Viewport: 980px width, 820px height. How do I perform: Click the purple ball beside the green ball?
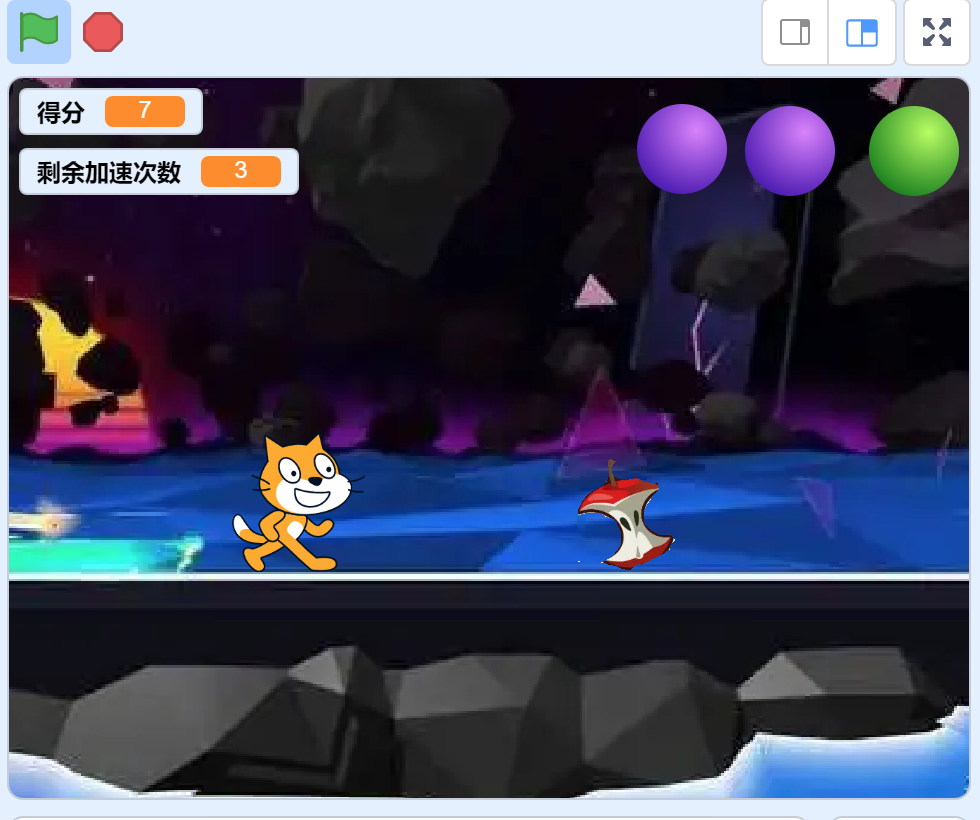point(790,151)
